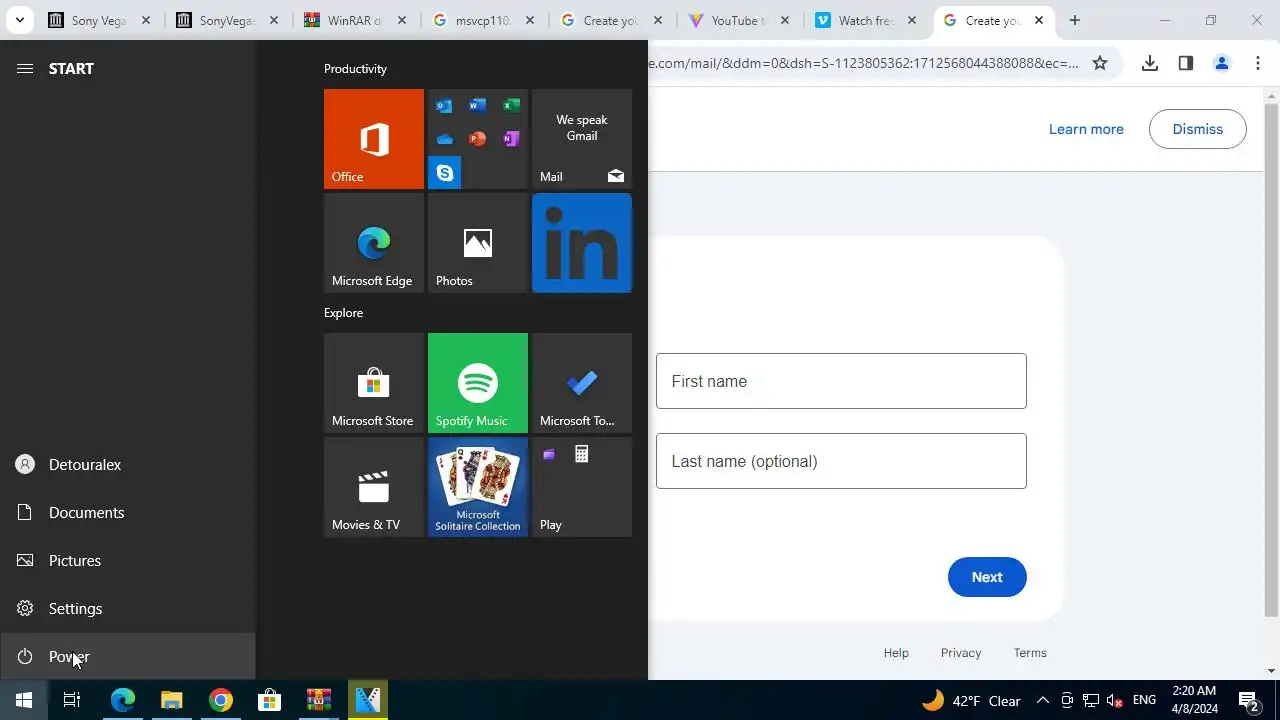The image size is (1280, 720).
Task: Open the Mail tile
Action: (582, 139)
